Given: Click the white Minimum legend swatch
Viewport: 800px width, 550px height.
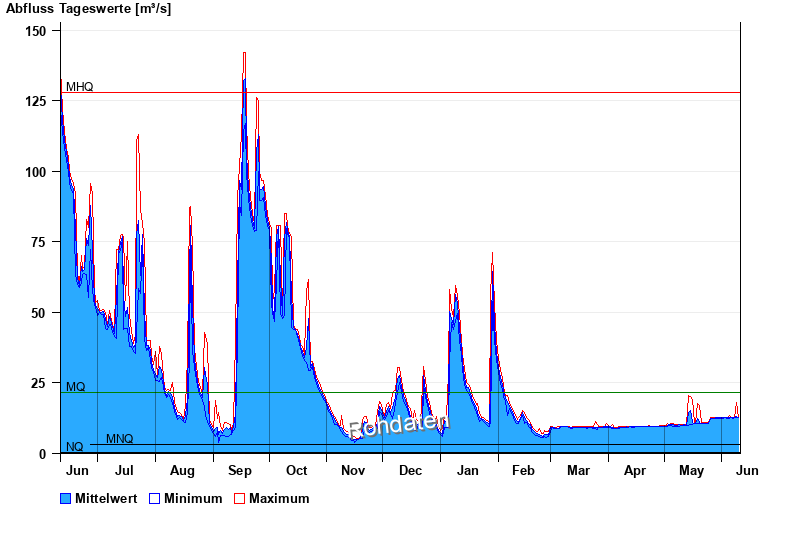Looking at the screenshot, I should pyautogui.click(x=154, y=499).
